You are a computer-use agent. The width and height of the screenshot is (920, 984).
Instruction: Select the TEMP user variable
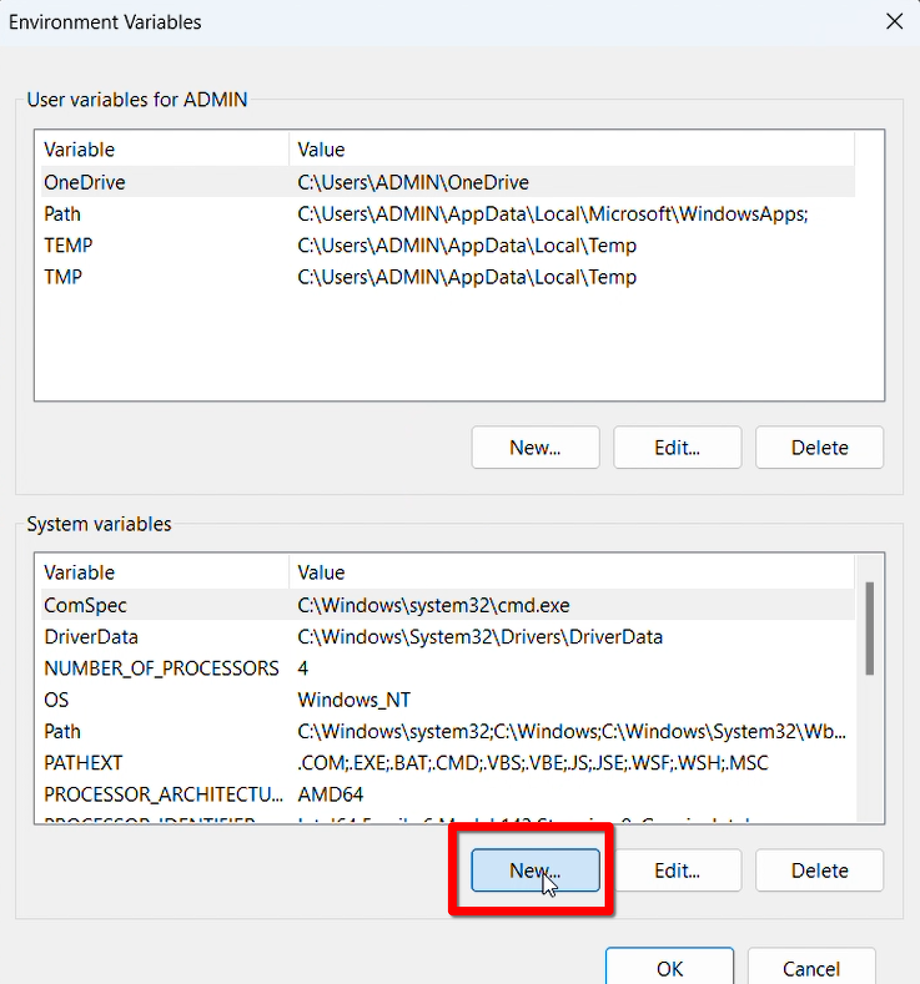[x=68, y=245]
